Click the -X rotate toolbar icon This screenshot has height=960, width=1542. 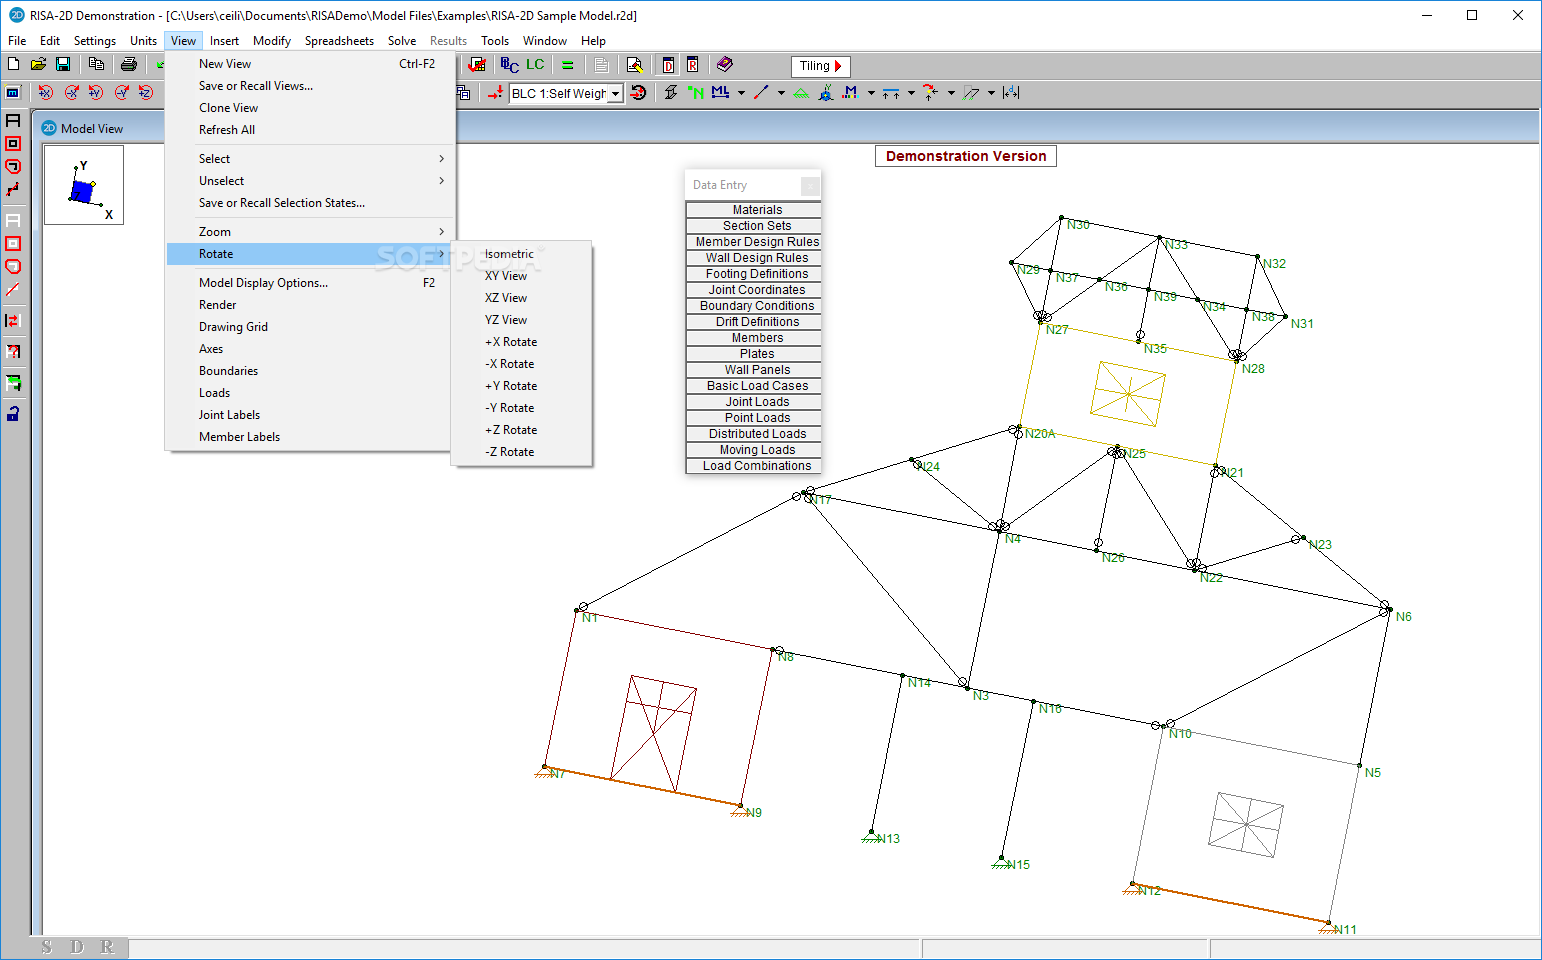(71, 92)
